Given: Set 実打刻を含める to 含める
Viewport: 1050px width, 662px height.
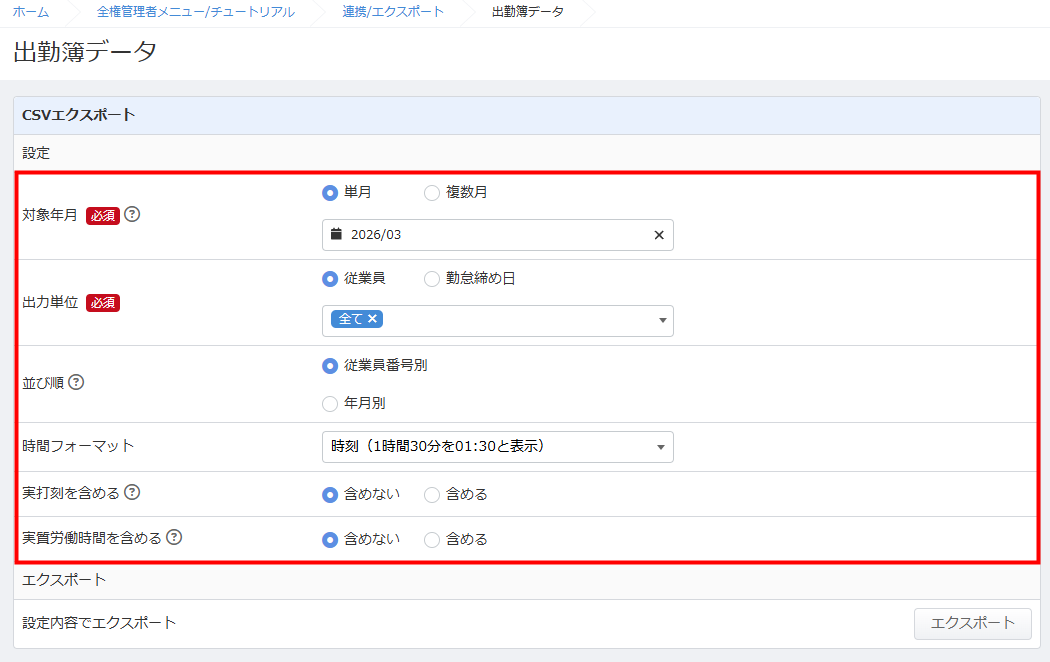Looking at the screenshot, I should click(432, 495).
